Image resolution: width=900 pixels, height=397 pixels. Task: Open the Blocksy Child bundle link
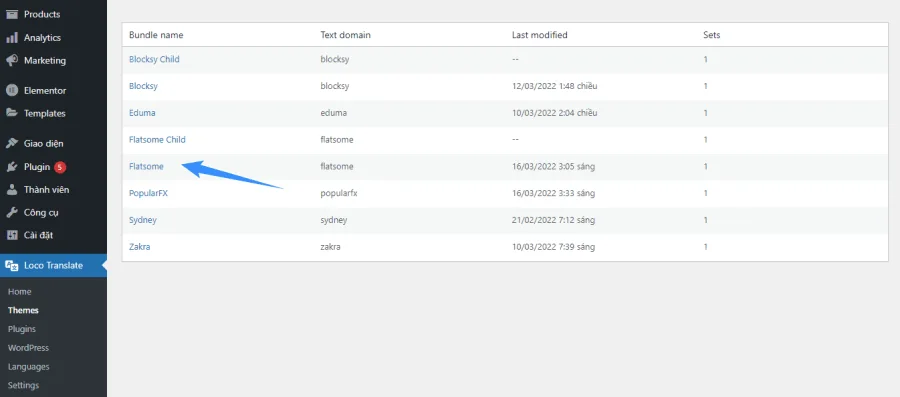tap(154, 59)
